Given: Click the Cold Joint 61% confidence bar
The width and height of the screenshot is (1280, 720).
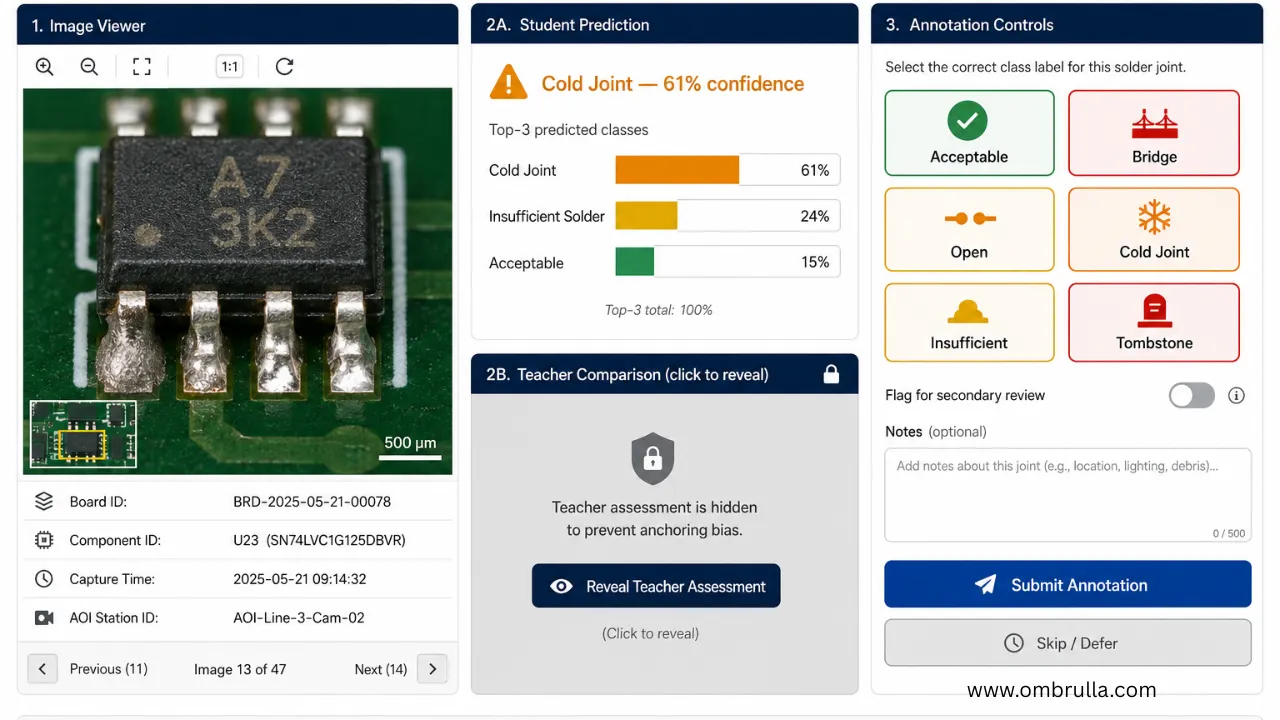Looking at the screenshot, I should pyautogui.click(x=727, y=170).
